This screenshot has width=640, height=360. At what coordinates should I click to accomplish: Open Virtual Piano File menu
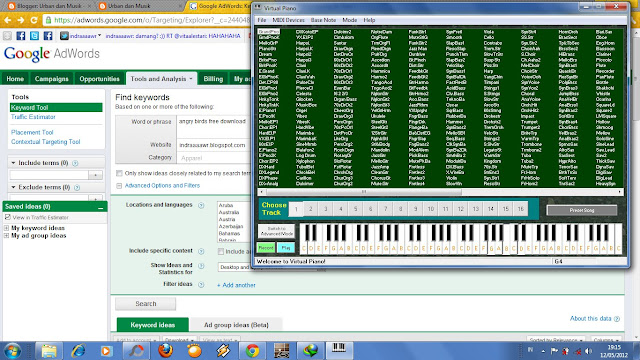pos(262,20)
